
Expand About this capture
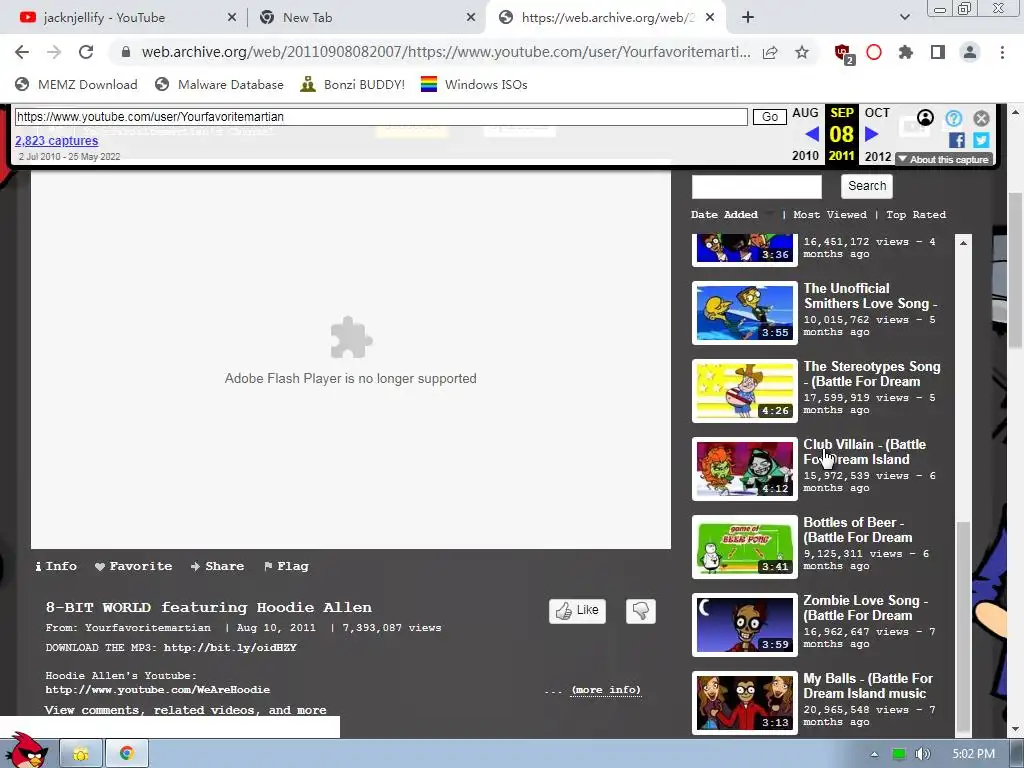[x=944, y=159]
